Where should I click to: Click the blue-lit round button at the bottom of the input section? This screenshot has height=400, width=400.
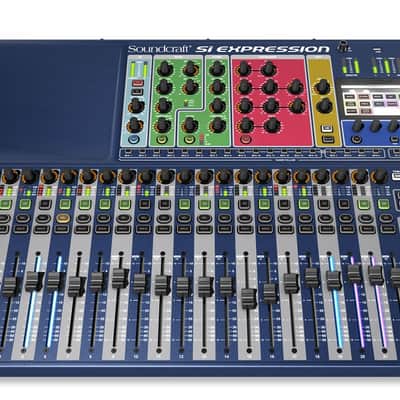coord(134,139)
